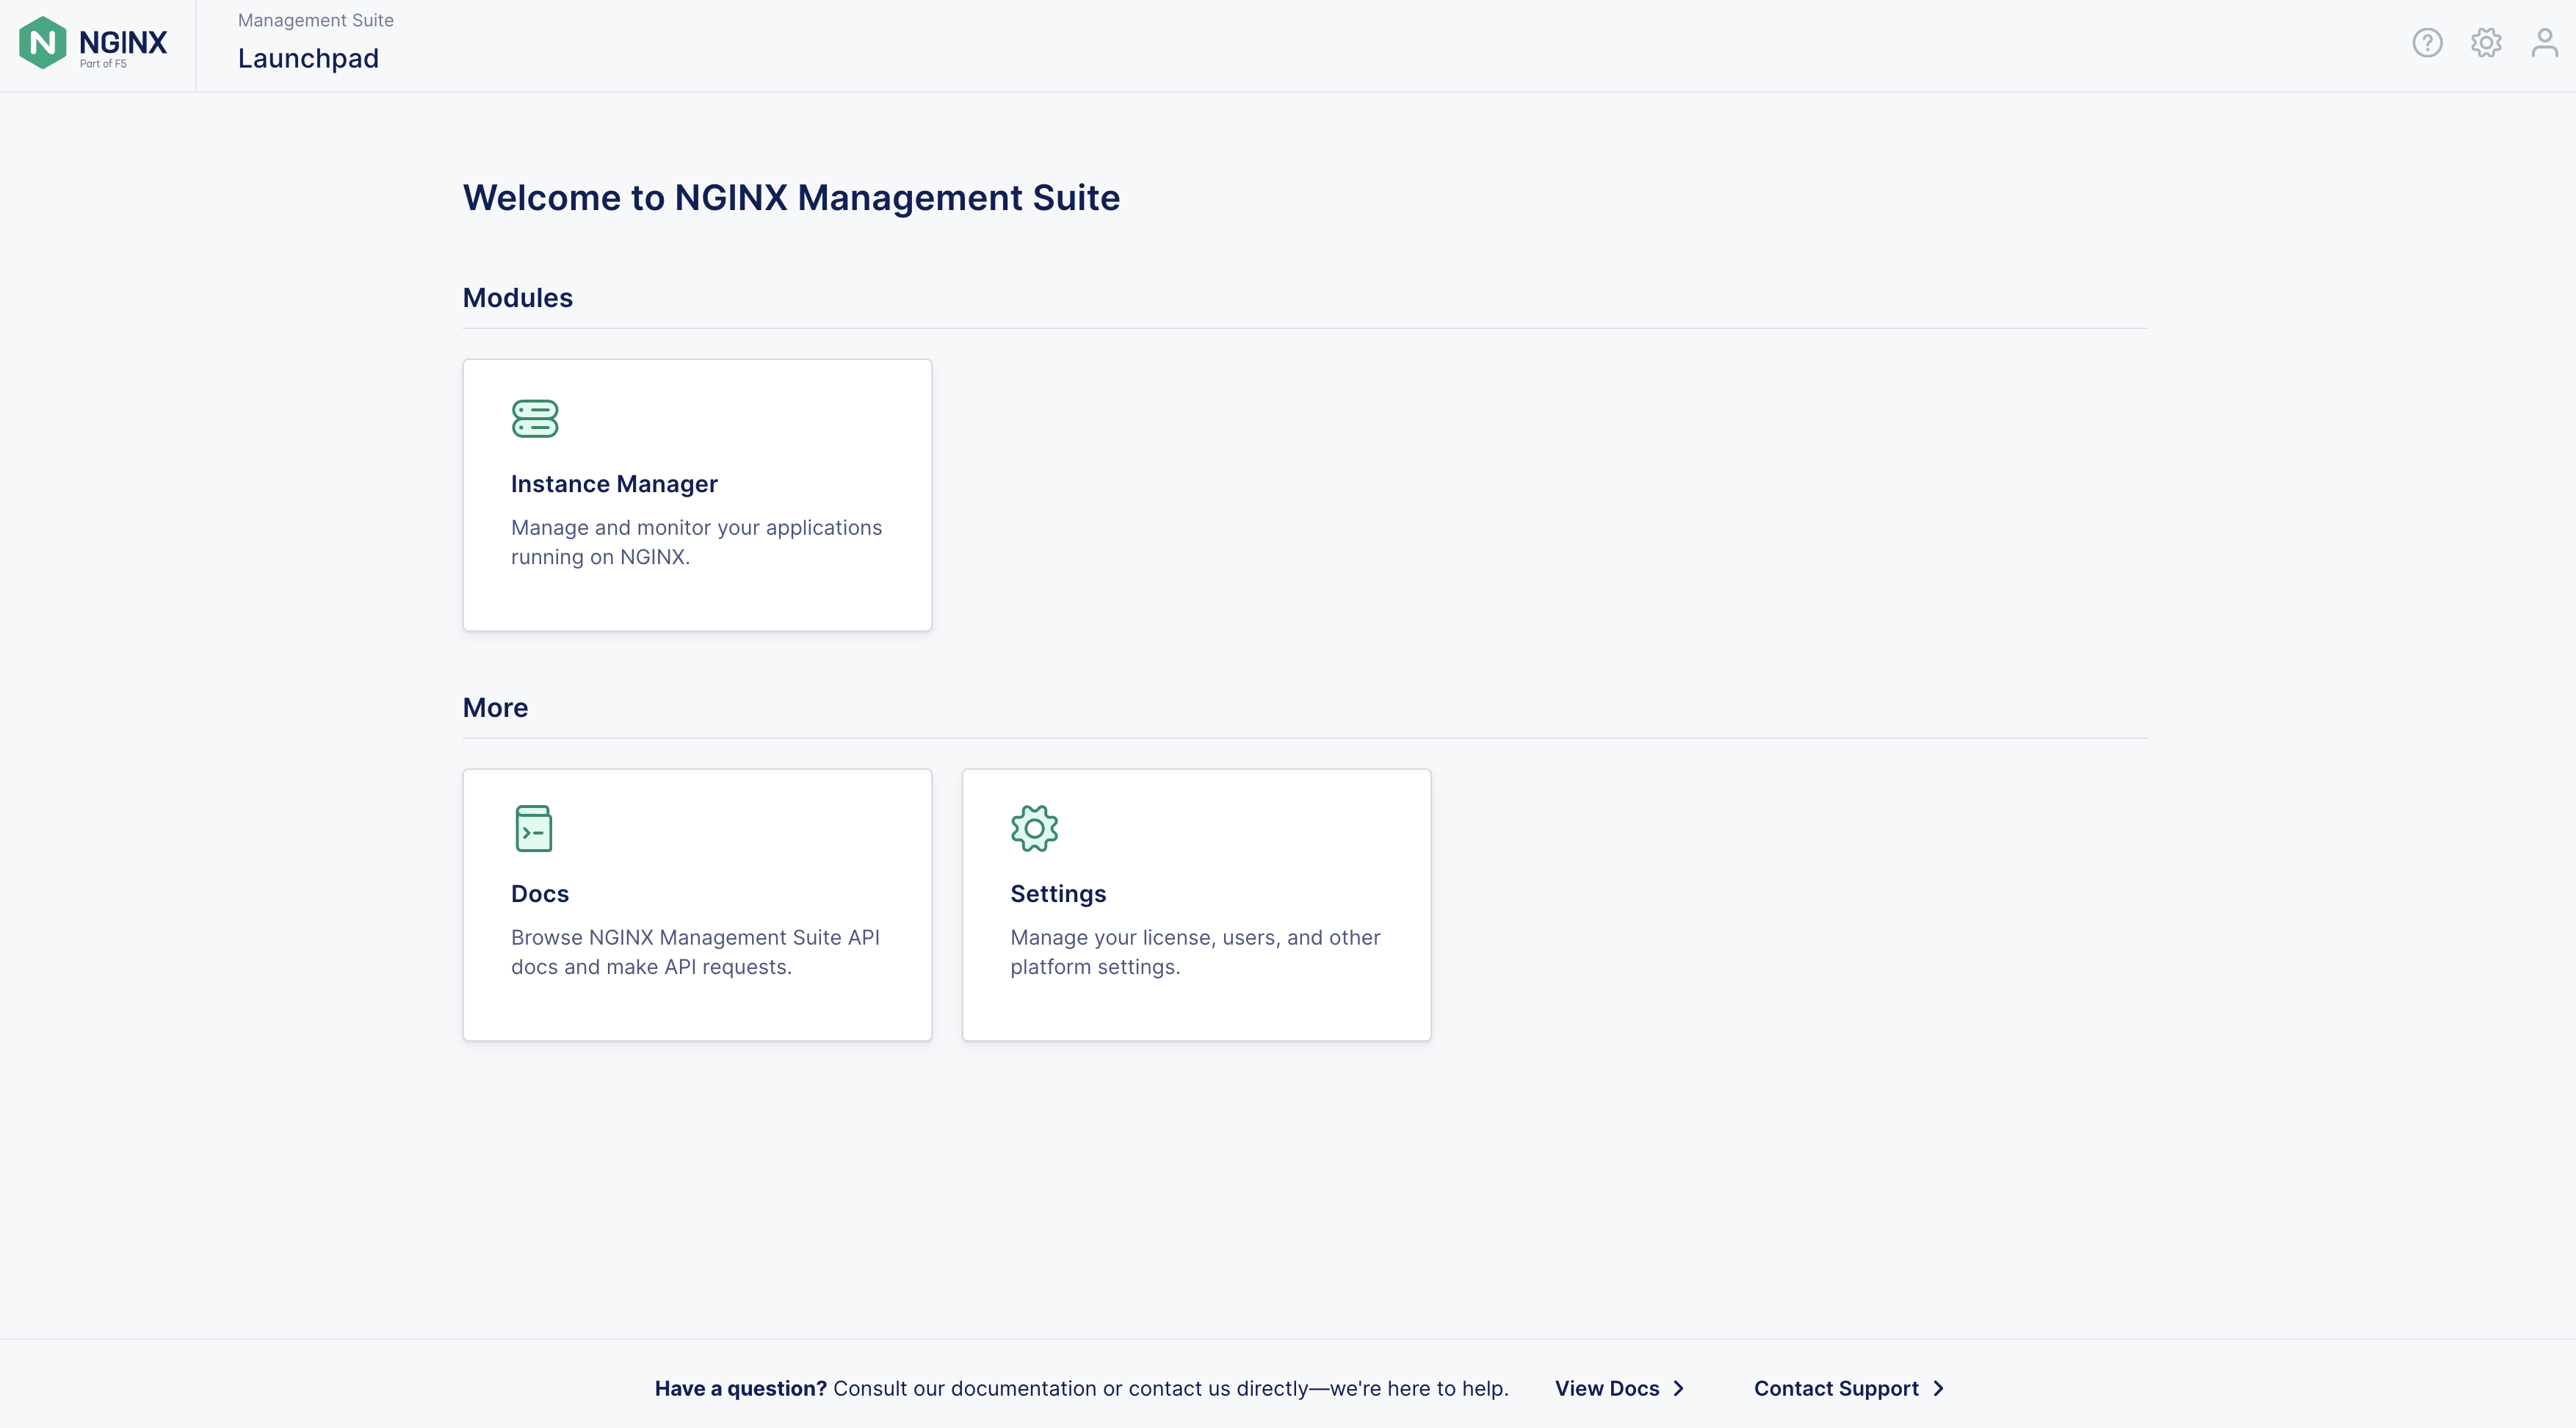2576x1428 pixels.
Task: Click the NGINX Part of F5 wordmark
Action: pyautogui.click(x=123, y=46)
